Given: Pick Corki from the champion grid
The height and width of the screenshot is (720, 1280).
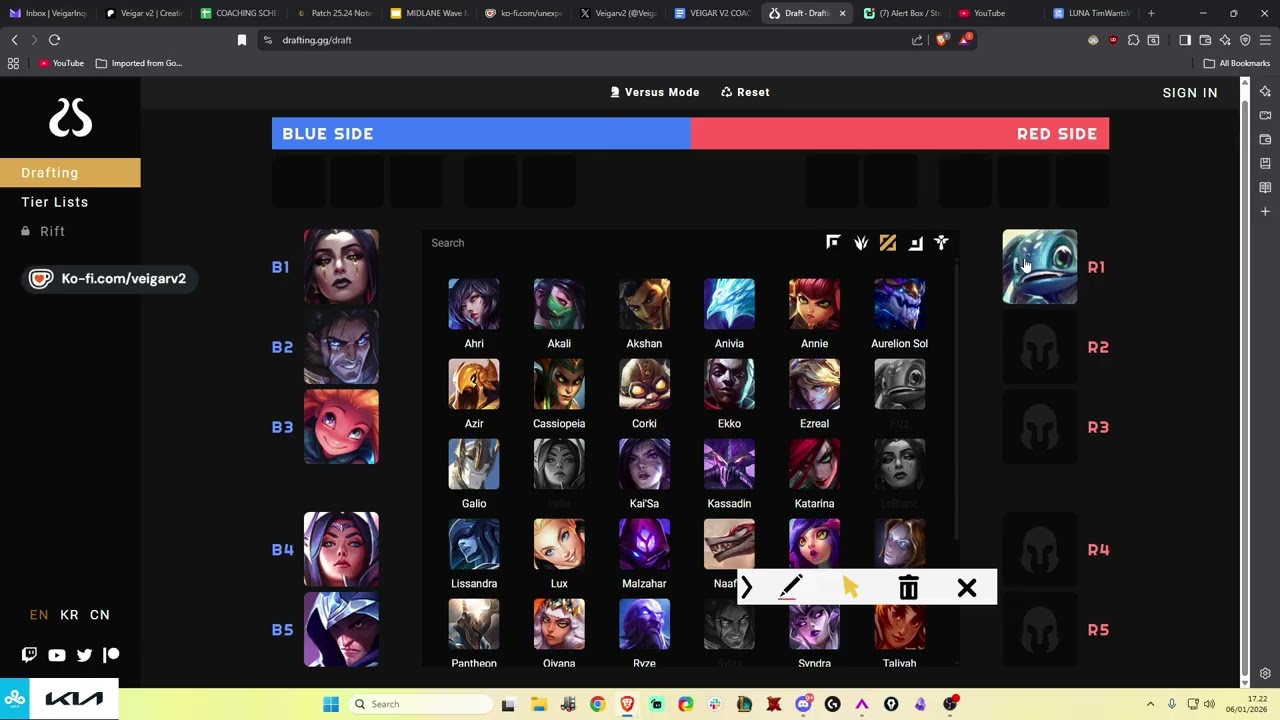Looking at the screenshot, I should 644,384.
